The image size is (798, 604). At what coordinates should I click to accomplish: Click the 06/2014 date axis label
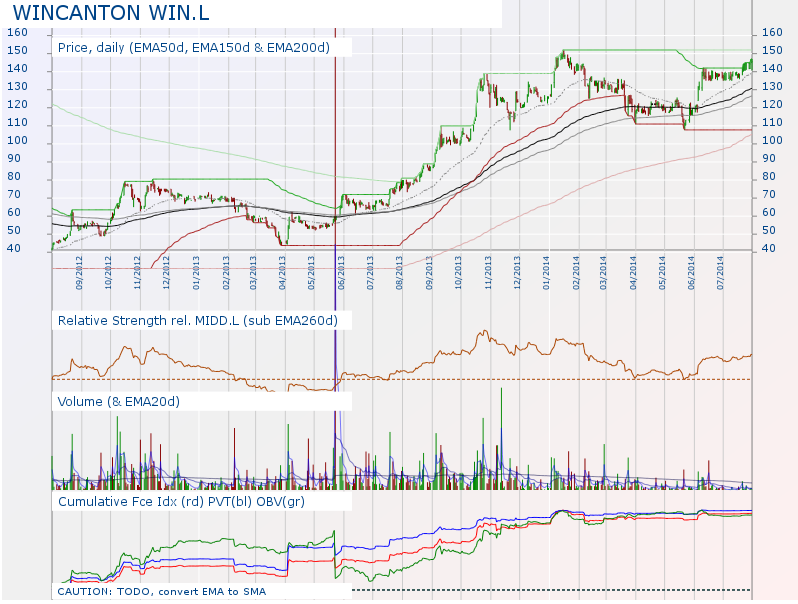click(691, 273)
